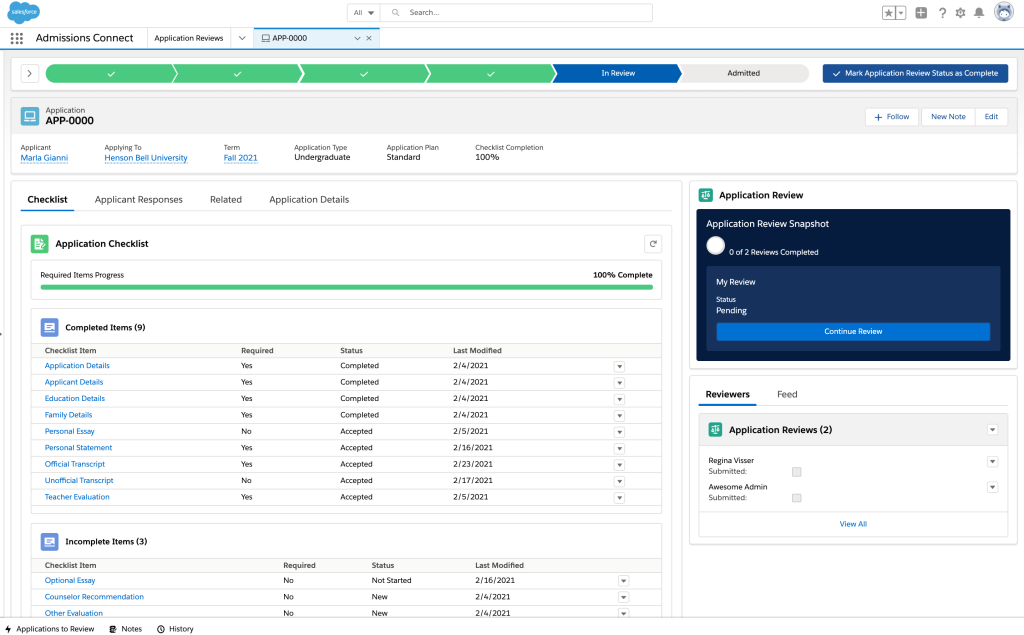Screen dimensions: 1024x635
Task: Switch to the Applicant Responses tab
Action: (139, 200)
